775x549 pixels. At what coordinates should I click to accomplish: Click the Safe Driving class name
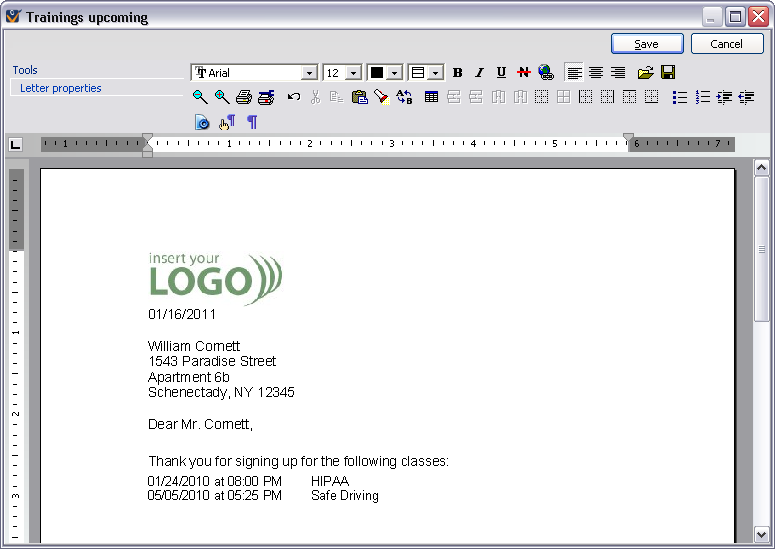pos(345,496)
